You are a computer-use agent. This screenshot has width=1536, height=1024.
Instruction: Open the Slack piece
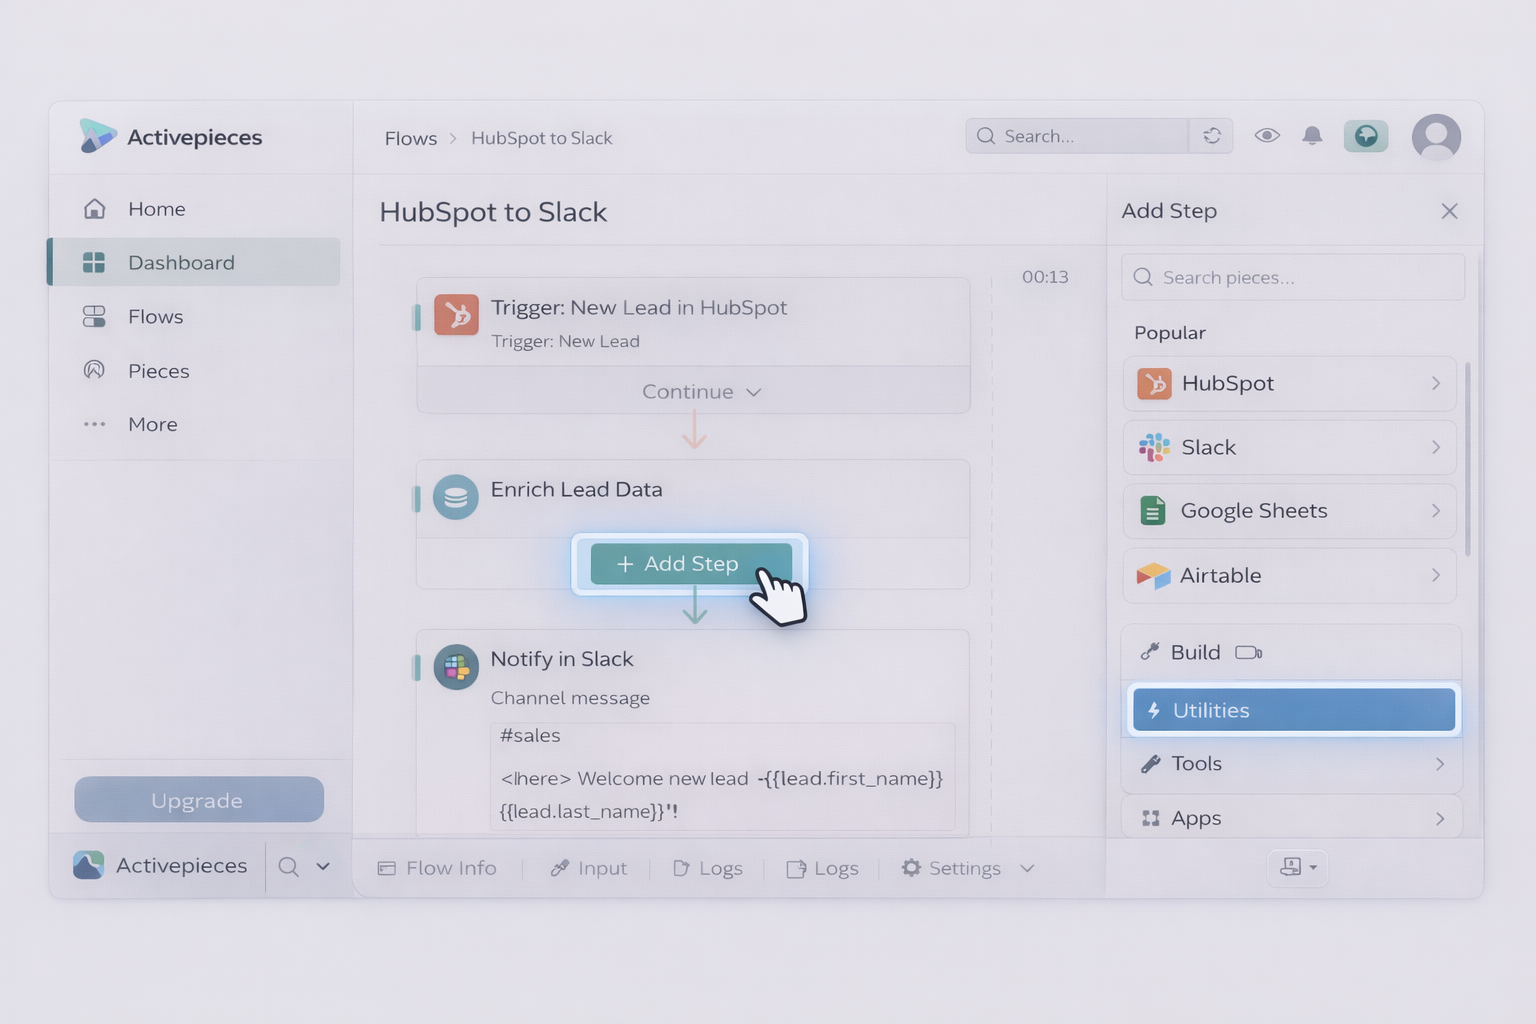[x=1289, y=447]
